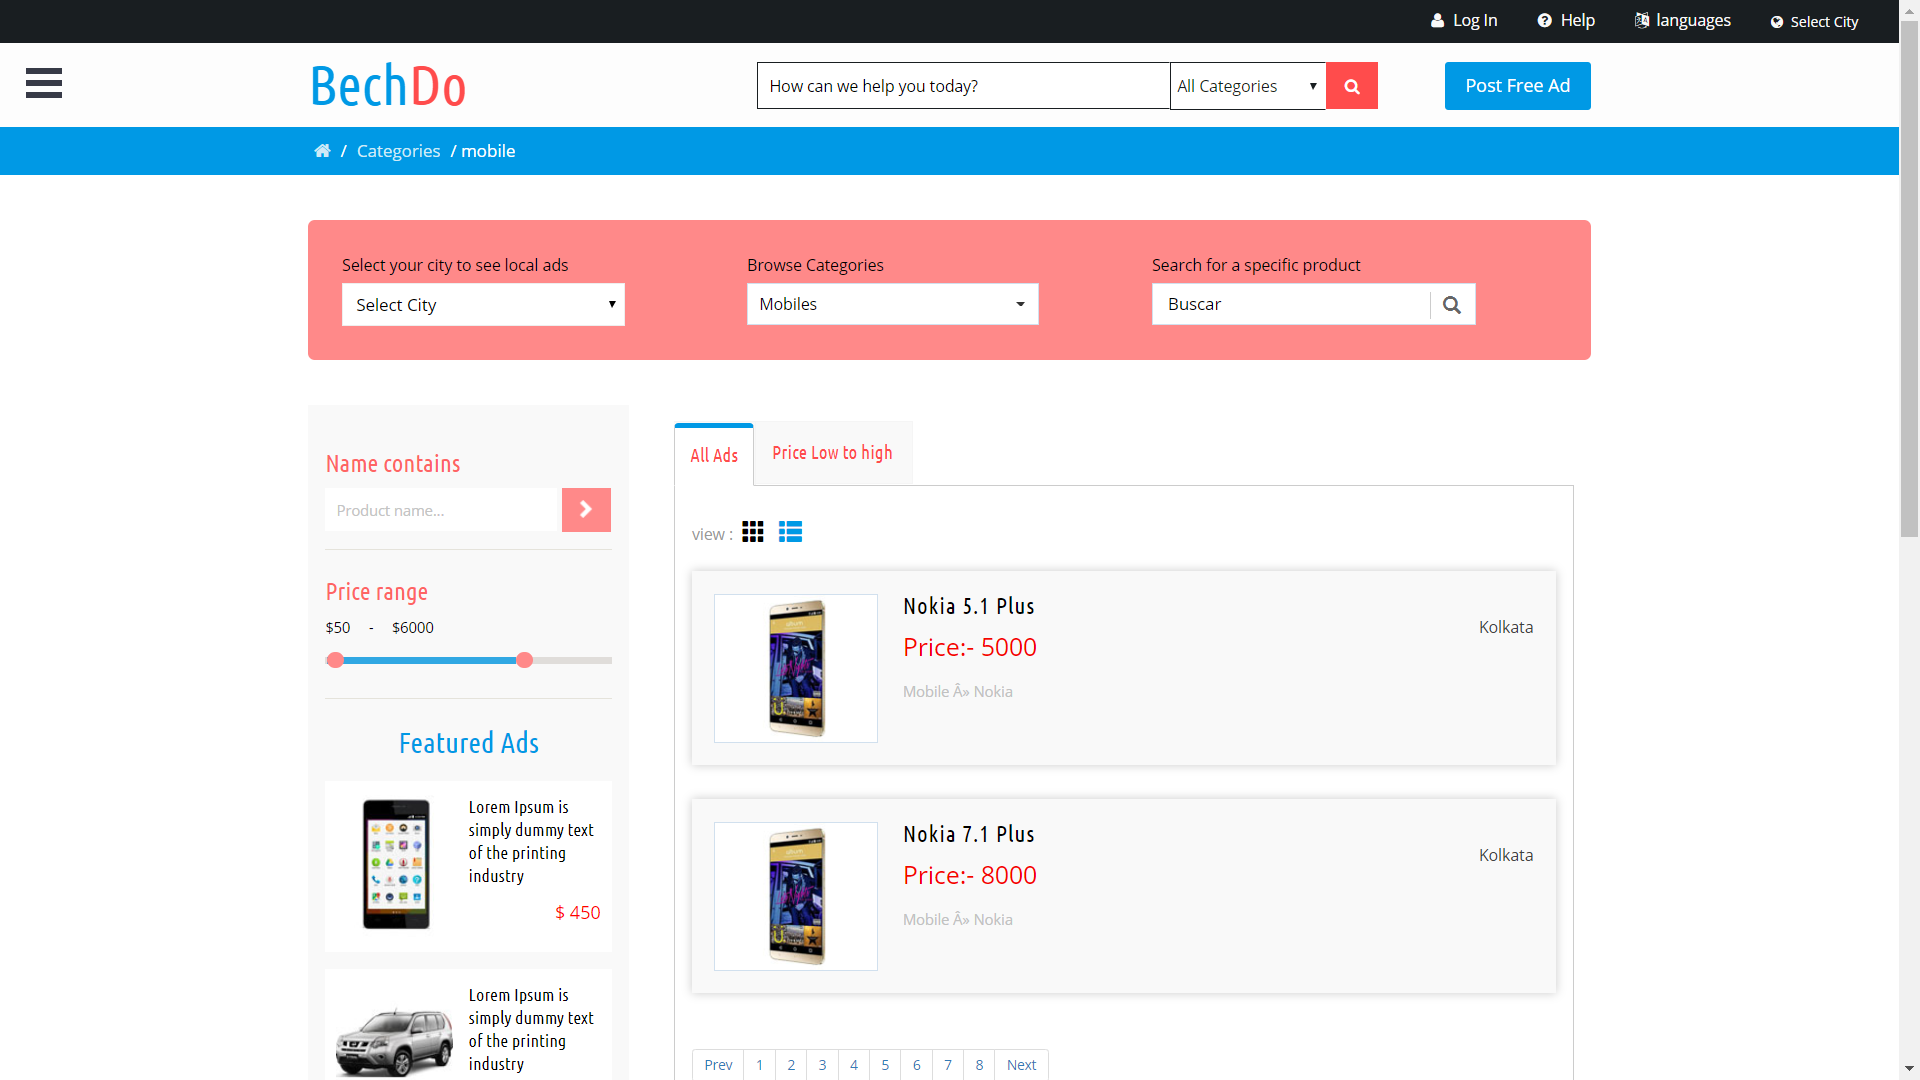Click the Next pagination link

(x=1021, y=1065)
